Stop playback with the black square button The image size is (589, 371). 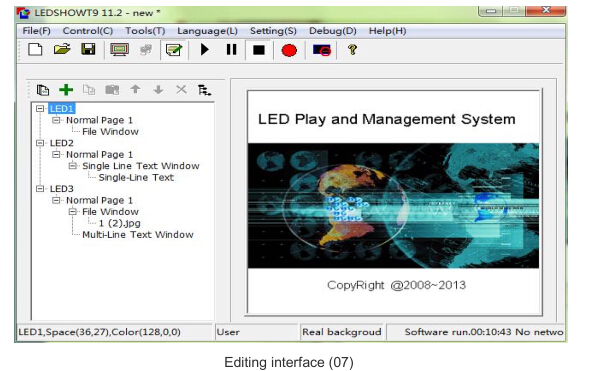click(x=259, y=50)
